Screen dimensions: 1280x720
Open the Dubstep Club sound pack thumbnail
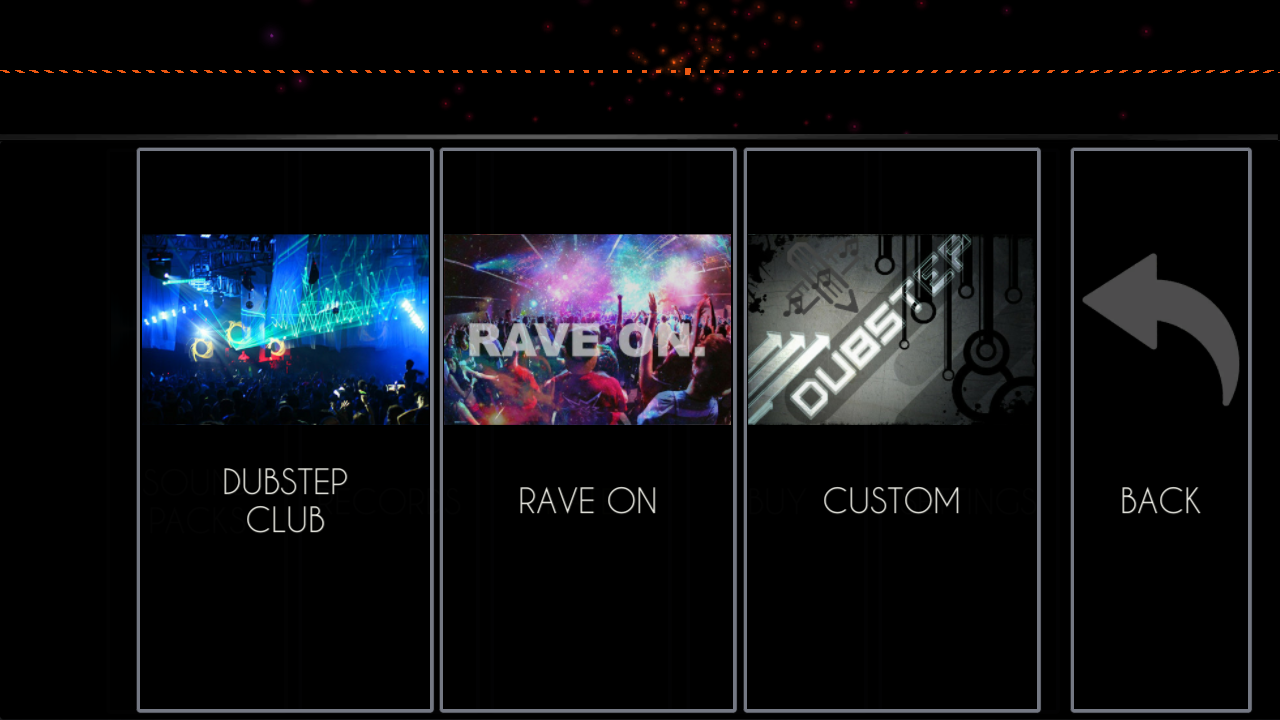tap(285, 329)
